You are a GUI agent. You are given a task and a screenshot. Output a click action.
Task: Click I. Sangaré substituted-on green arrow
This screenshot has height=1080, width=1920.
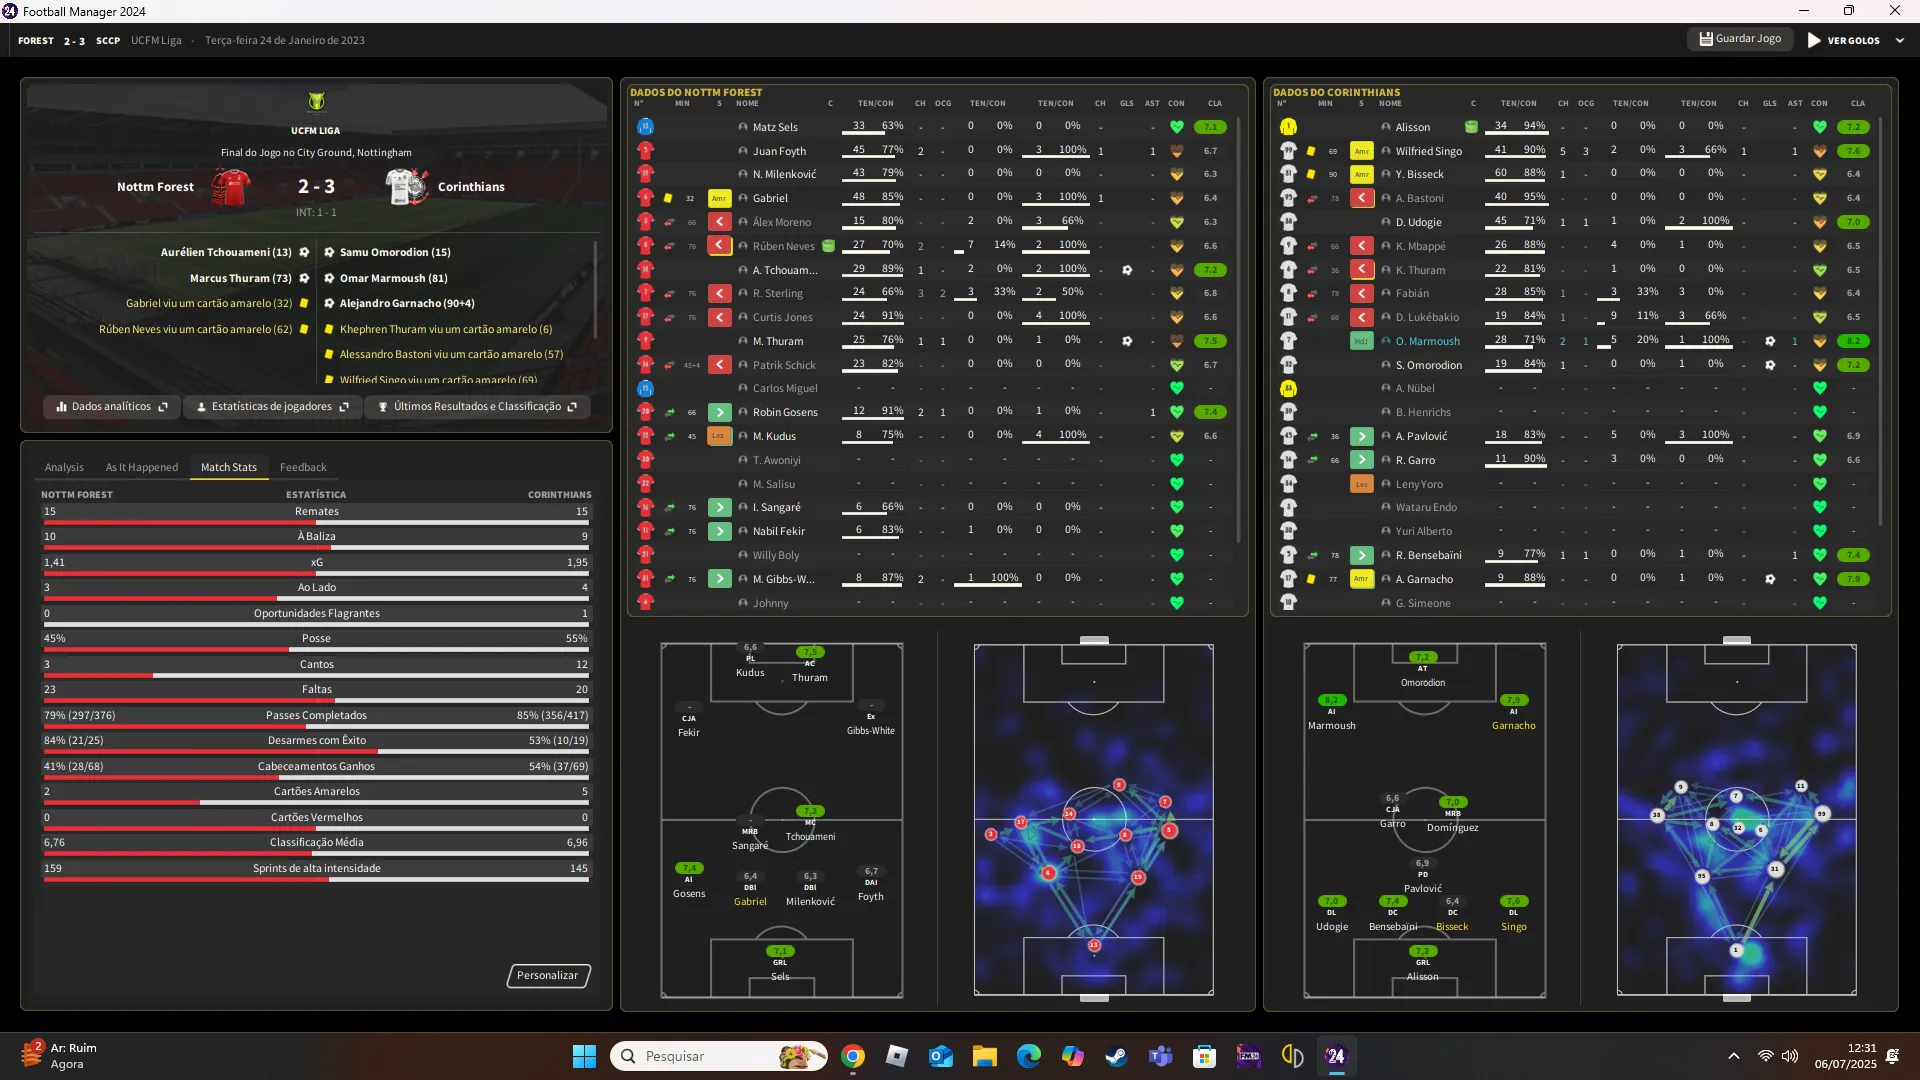pos(719,507)
